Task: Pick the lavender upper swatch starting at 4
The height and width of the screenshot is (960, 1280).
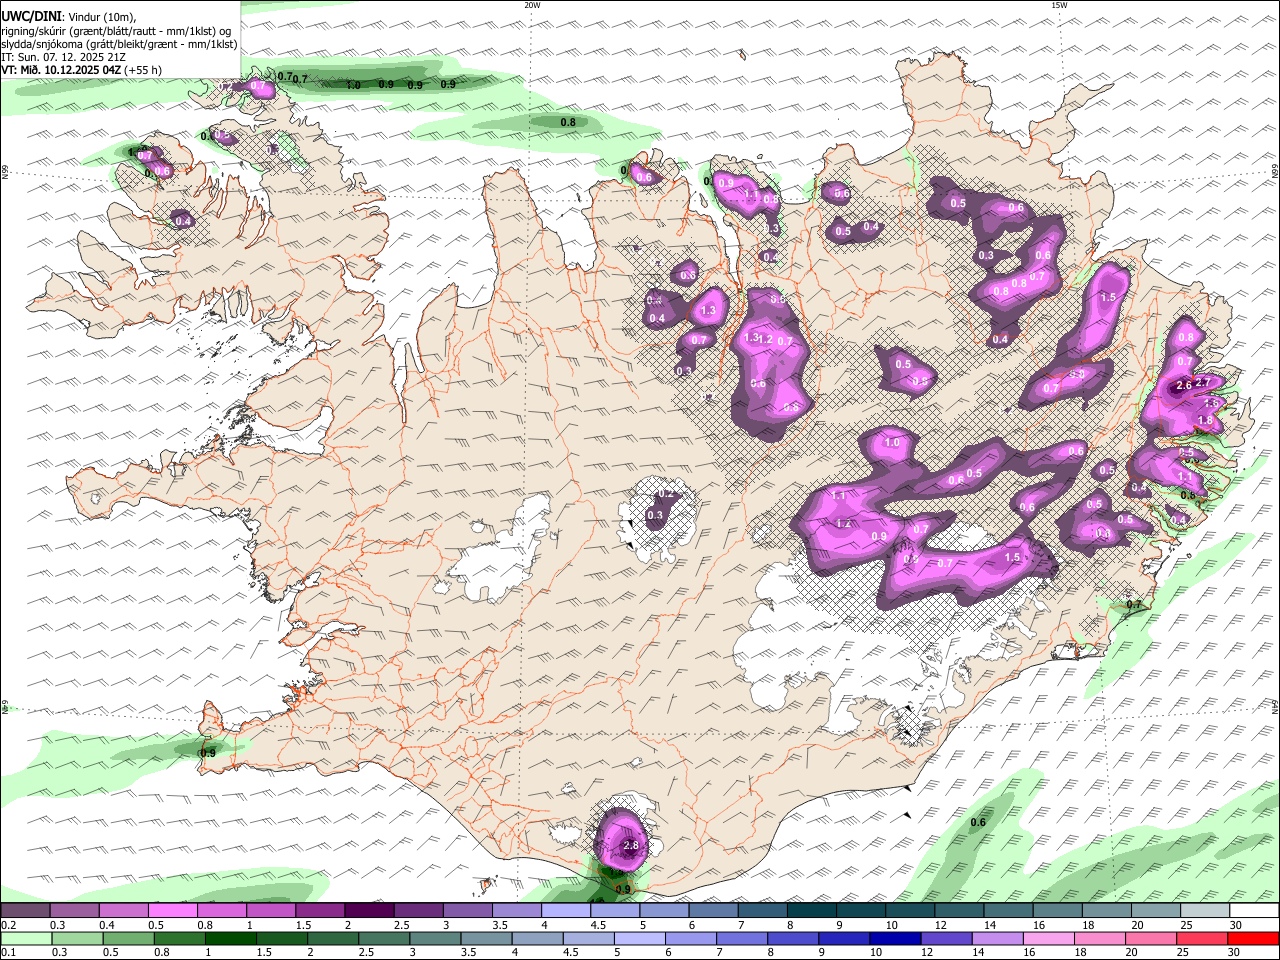Action: pos(565,911)
